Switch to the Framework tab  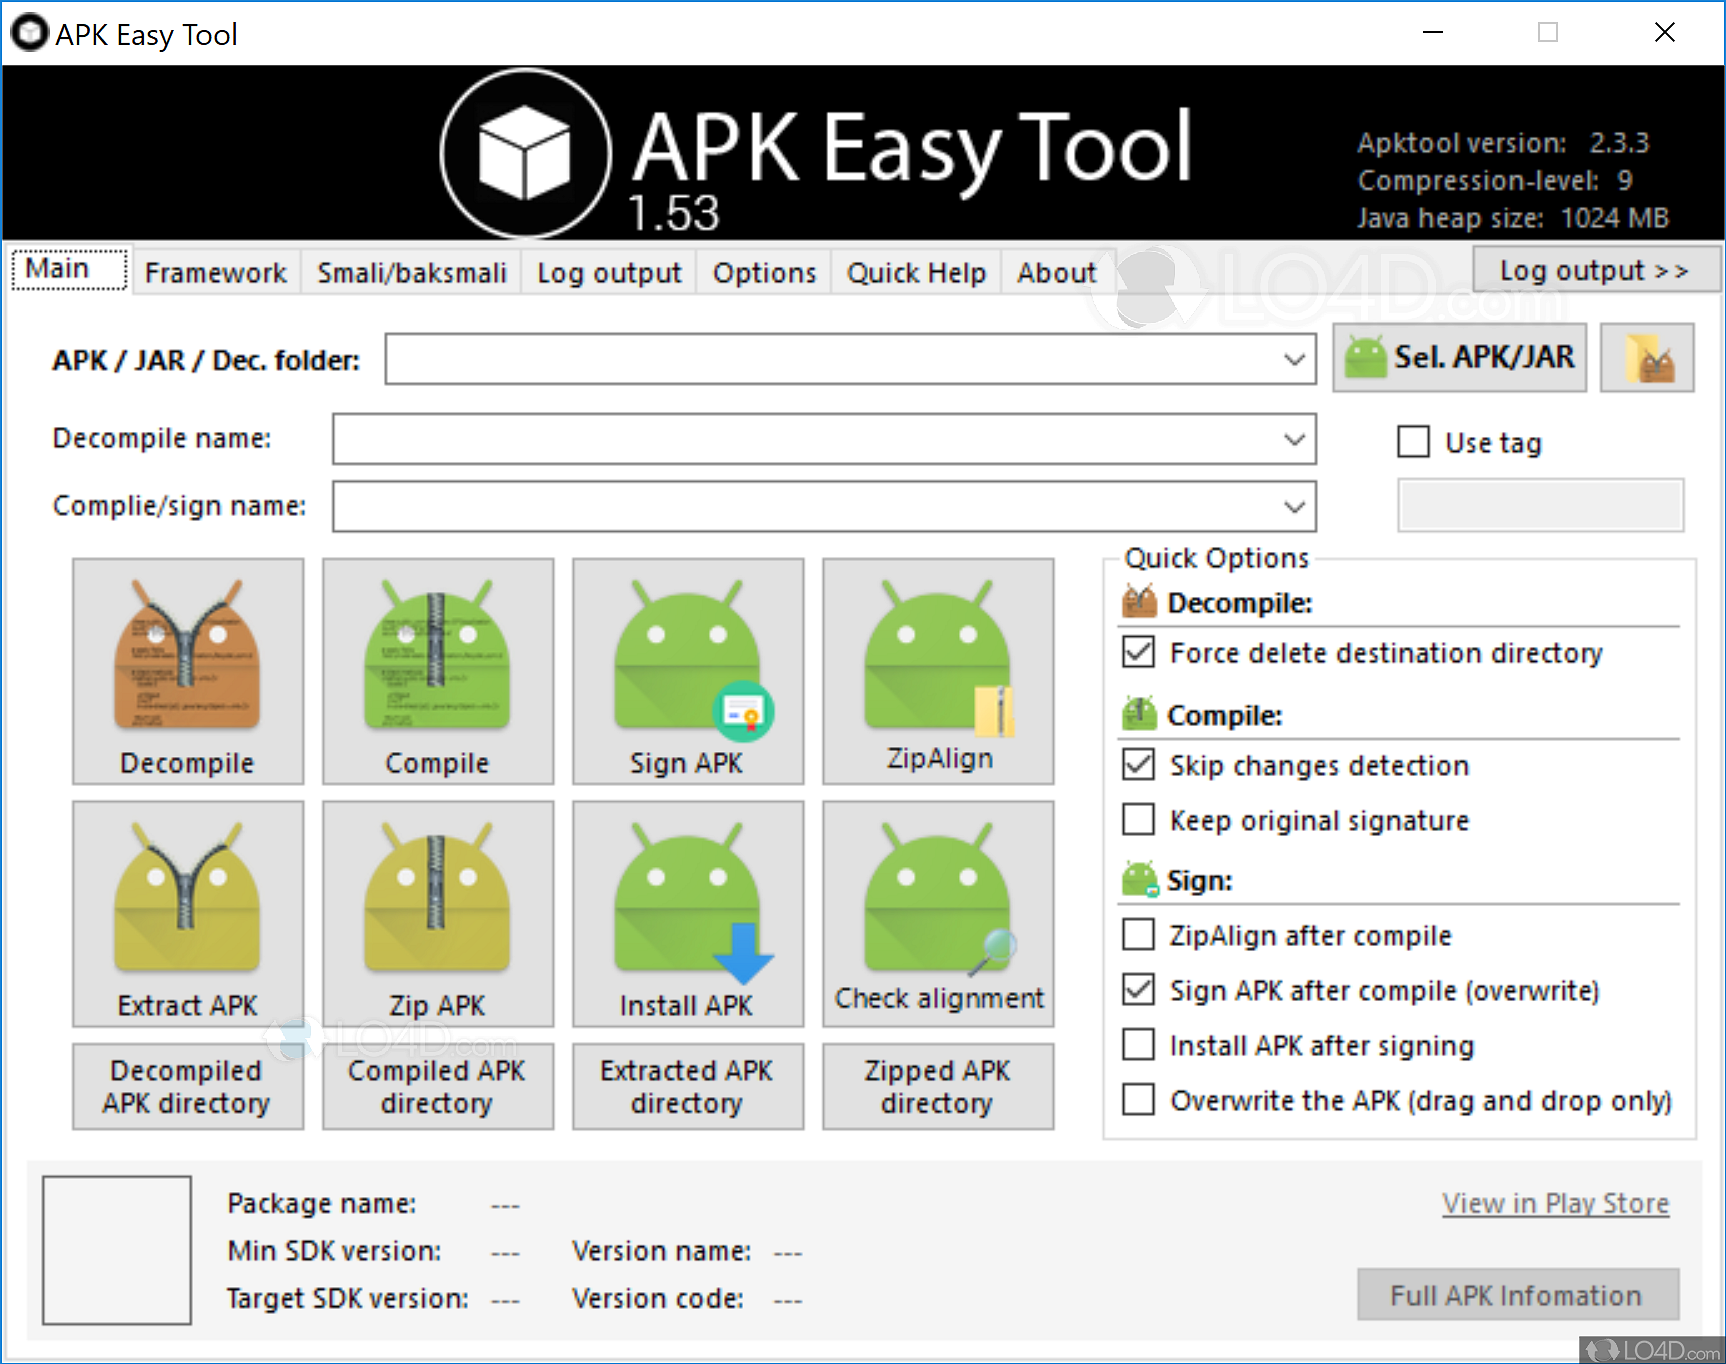[x=216, y=272]
